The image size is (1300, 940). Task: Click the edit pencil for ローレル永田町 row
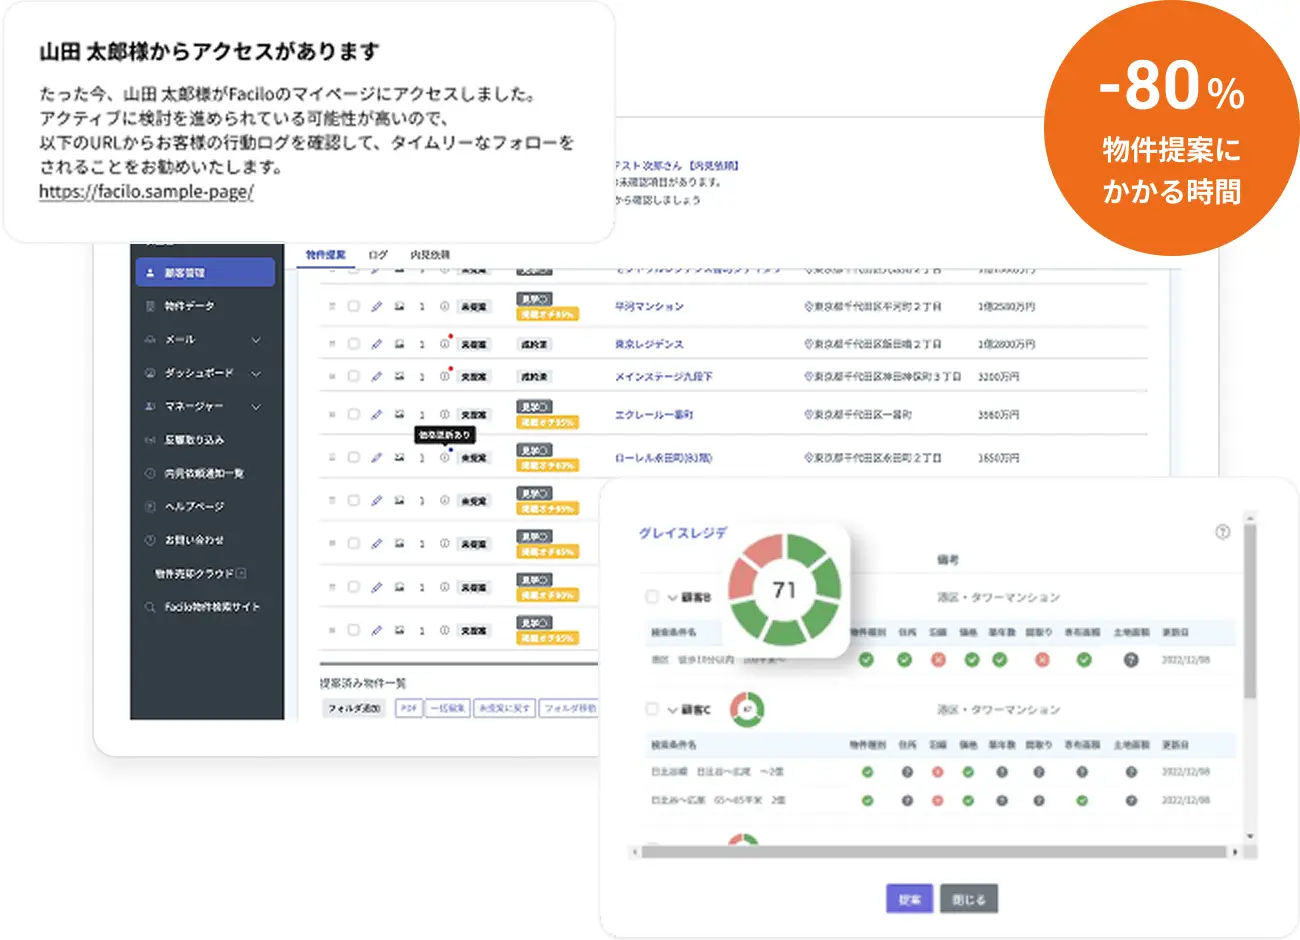click(x=377, y=458)
